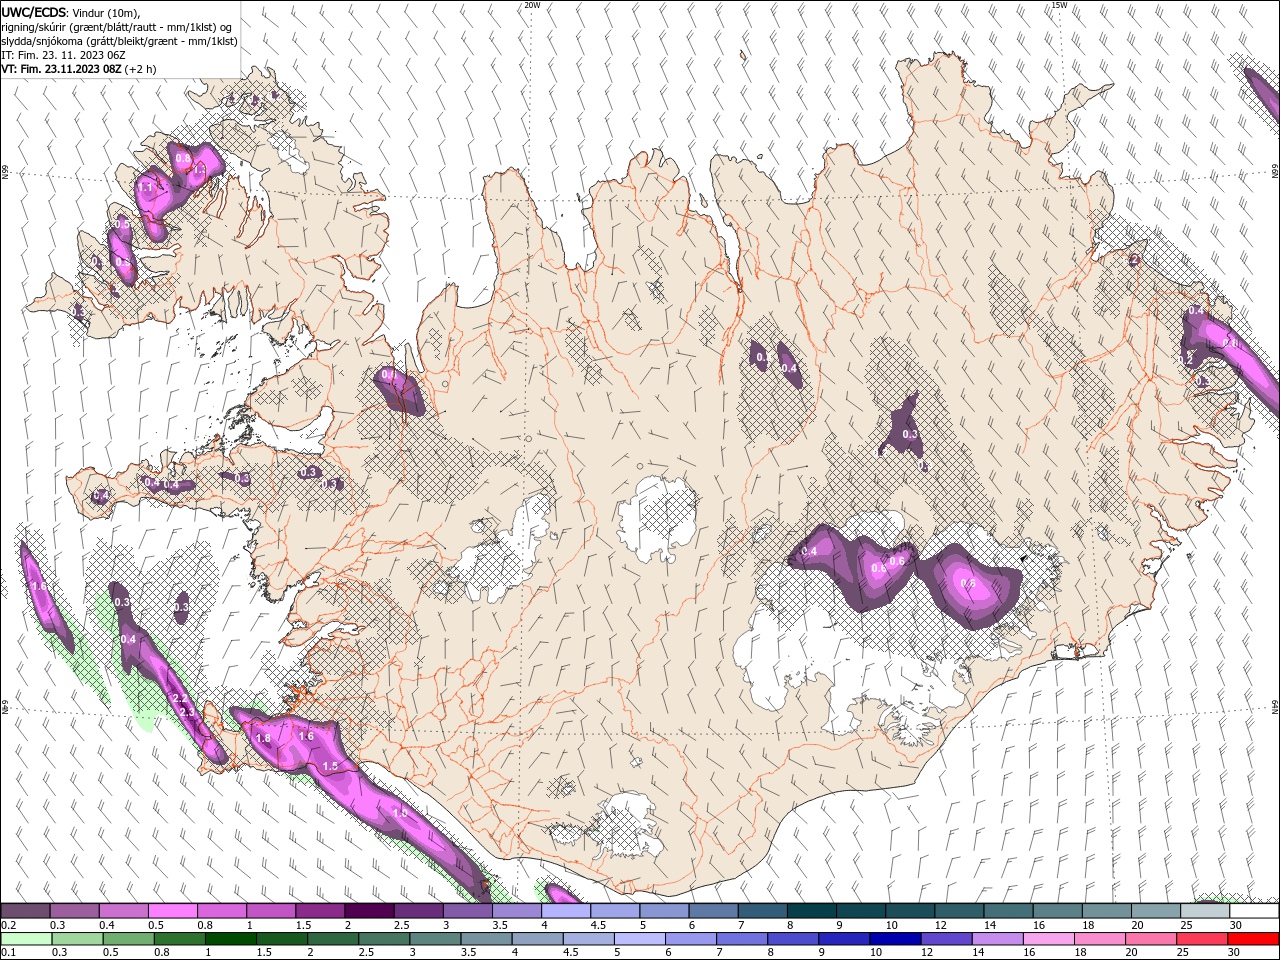The image size is (1280, 960).
Task: Click the 0.2–0.3 dark mauve snow legend swatch
Action: point(25,911)
